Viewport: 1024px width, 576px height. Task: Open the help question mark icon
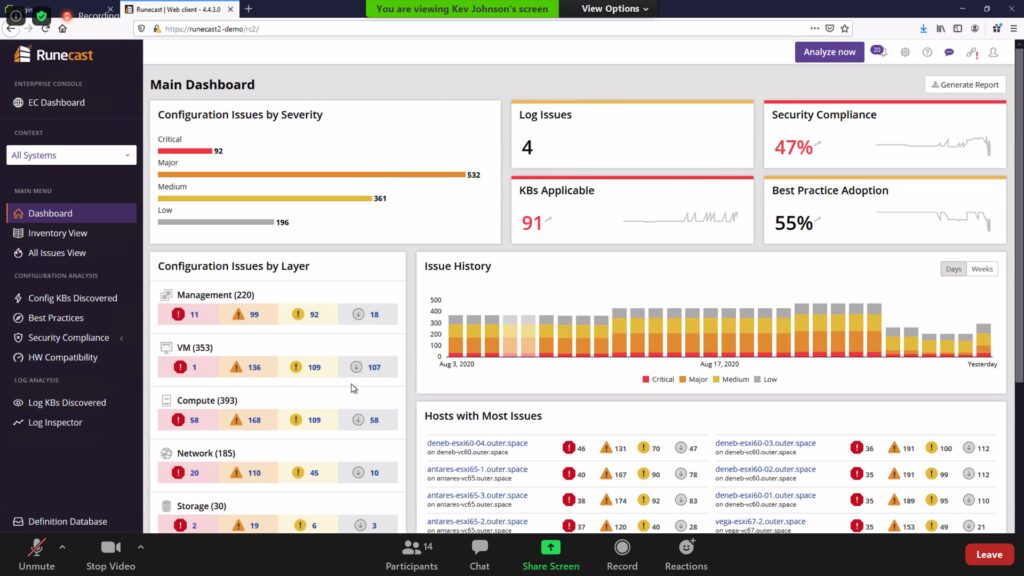pos(927,52)
